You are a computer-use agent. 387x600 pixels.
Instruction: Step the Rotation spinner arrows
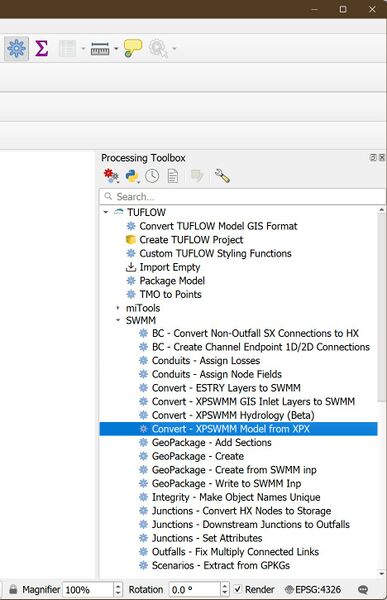pyautogui.click(x=225, y=589)
